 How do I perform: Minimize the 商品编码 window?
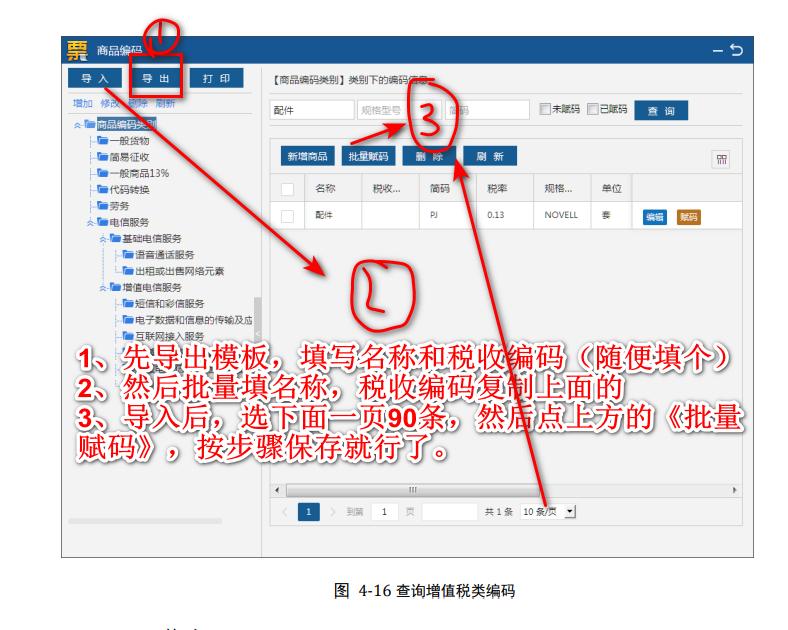718,50
